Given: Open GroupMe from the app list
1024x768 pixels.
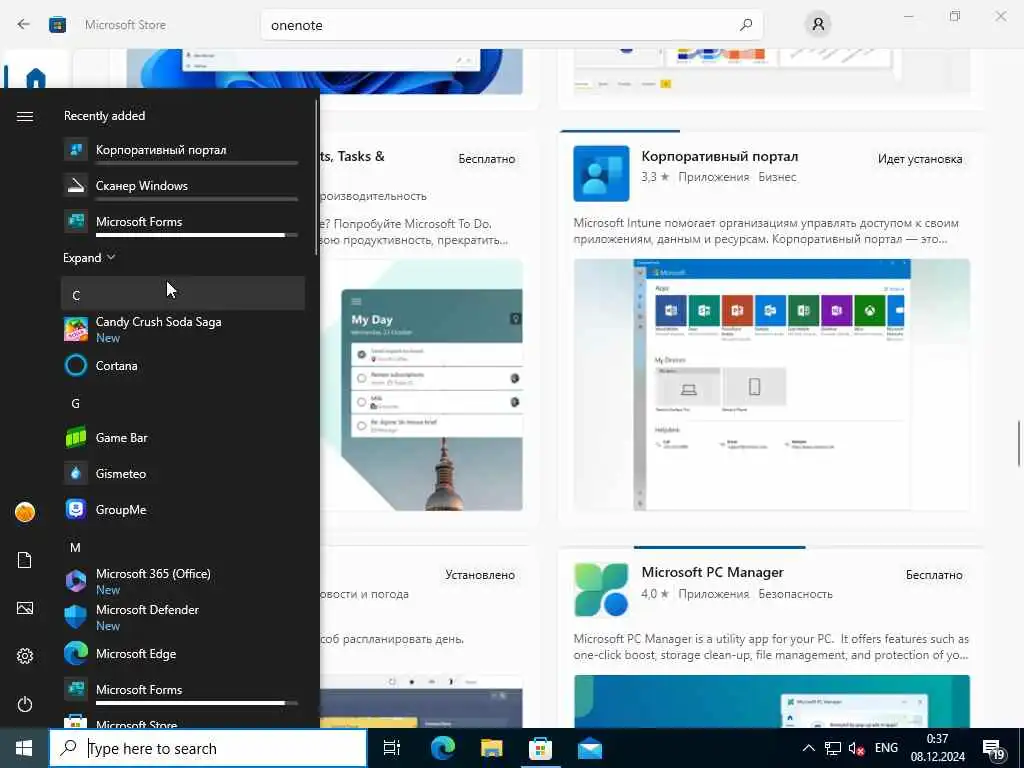Looking at the screenshot, I should point(183,509).
